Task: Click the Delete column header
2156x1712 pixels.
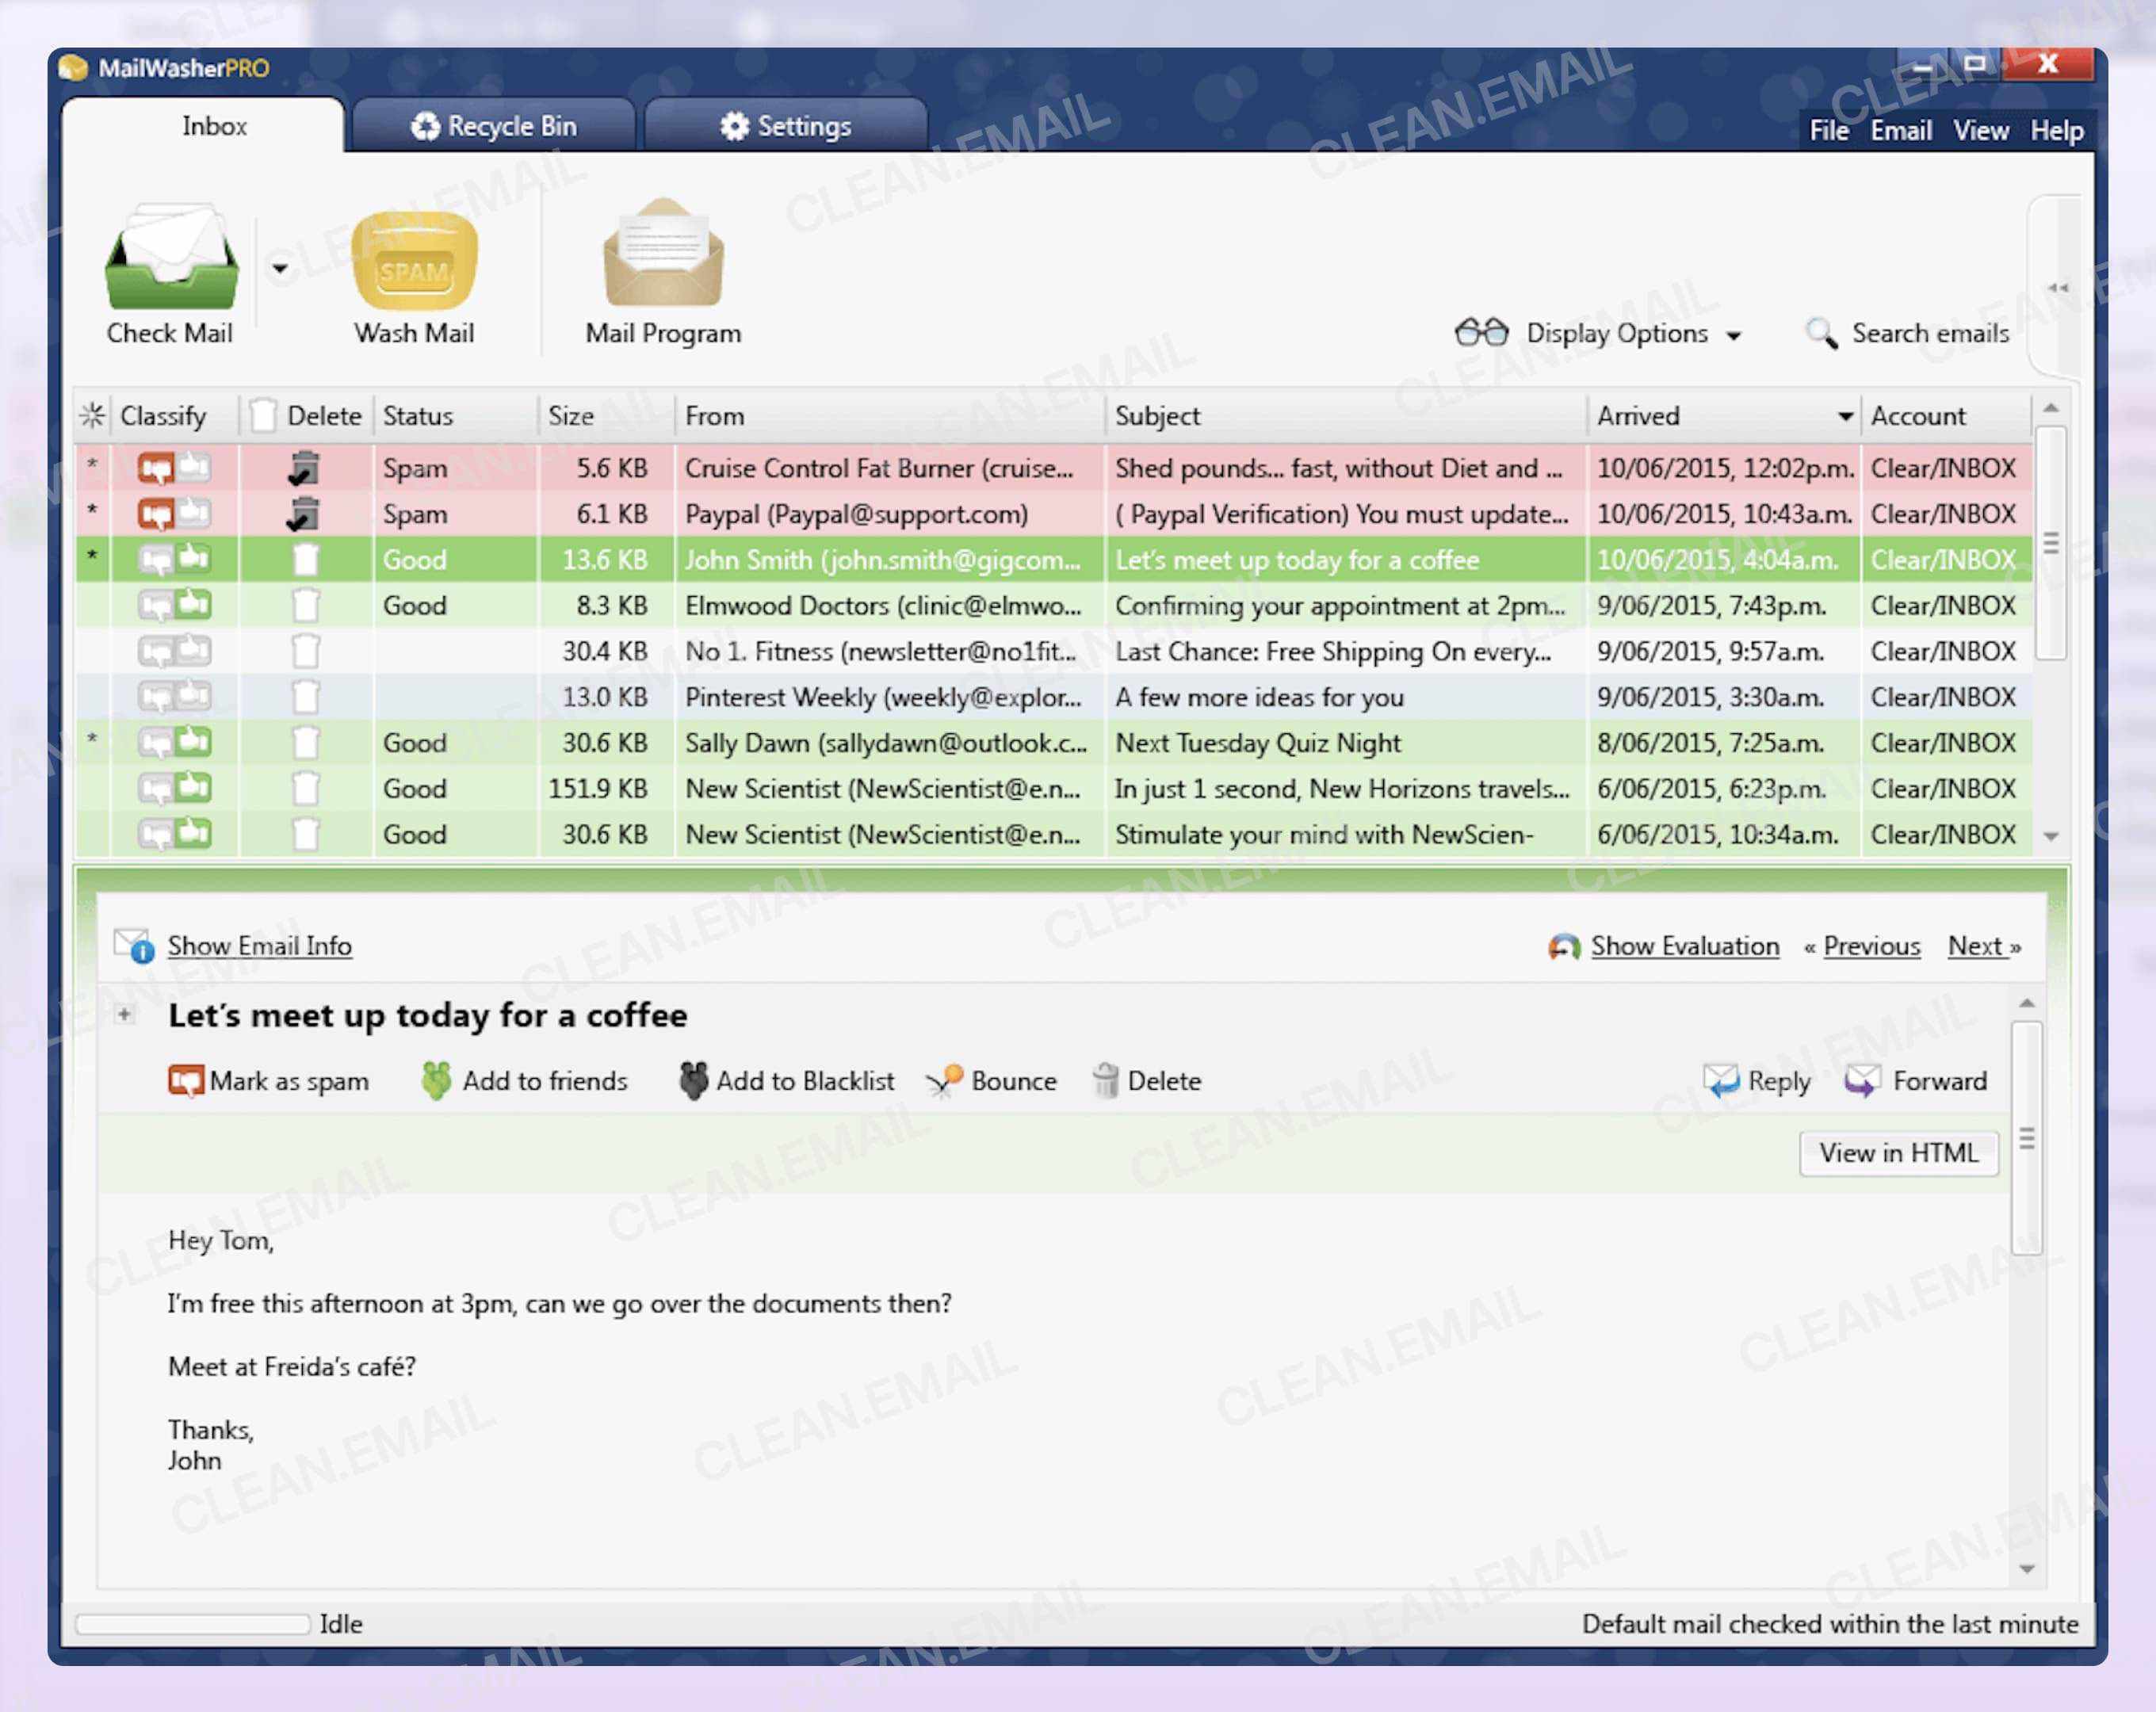Action: click(307, 415)
